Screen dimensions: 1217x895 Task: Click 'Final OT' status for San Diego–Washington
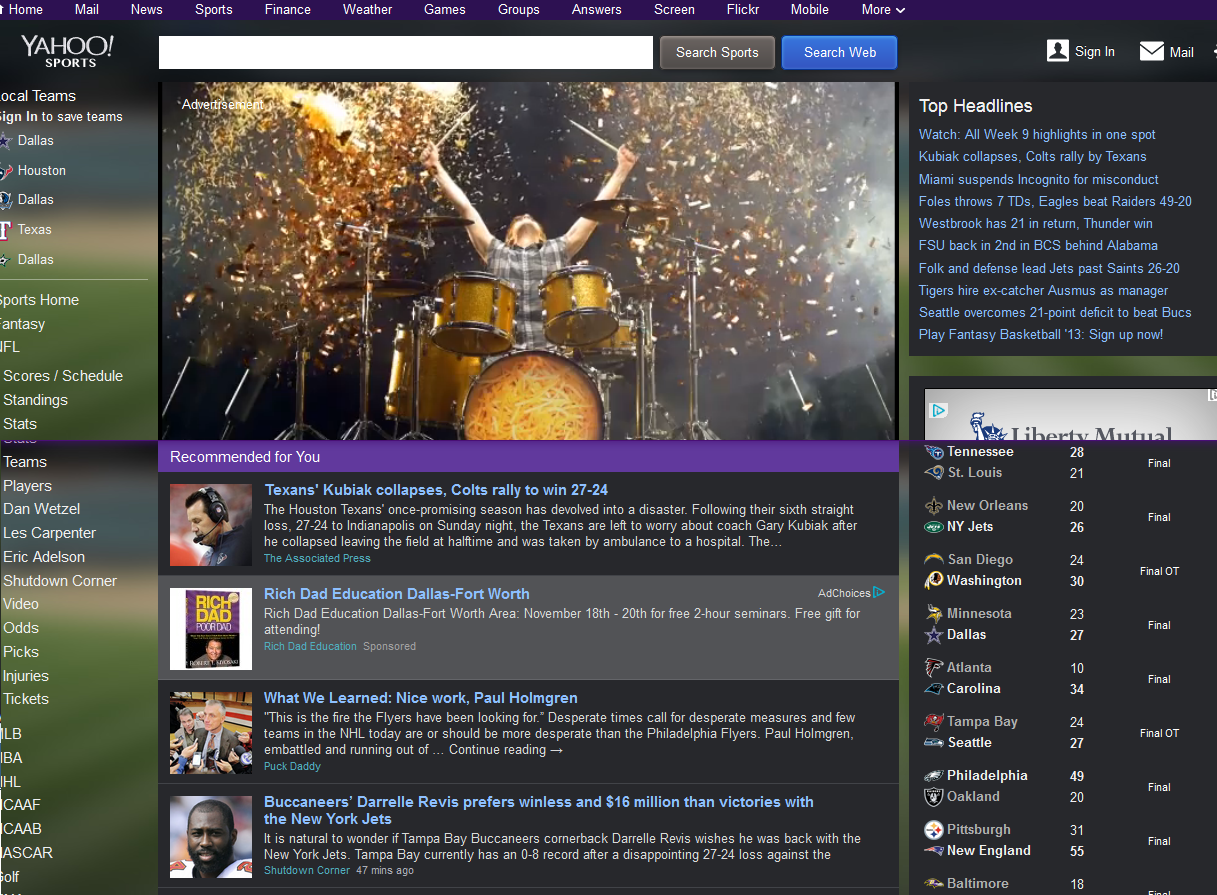[x=1159, y=571]
